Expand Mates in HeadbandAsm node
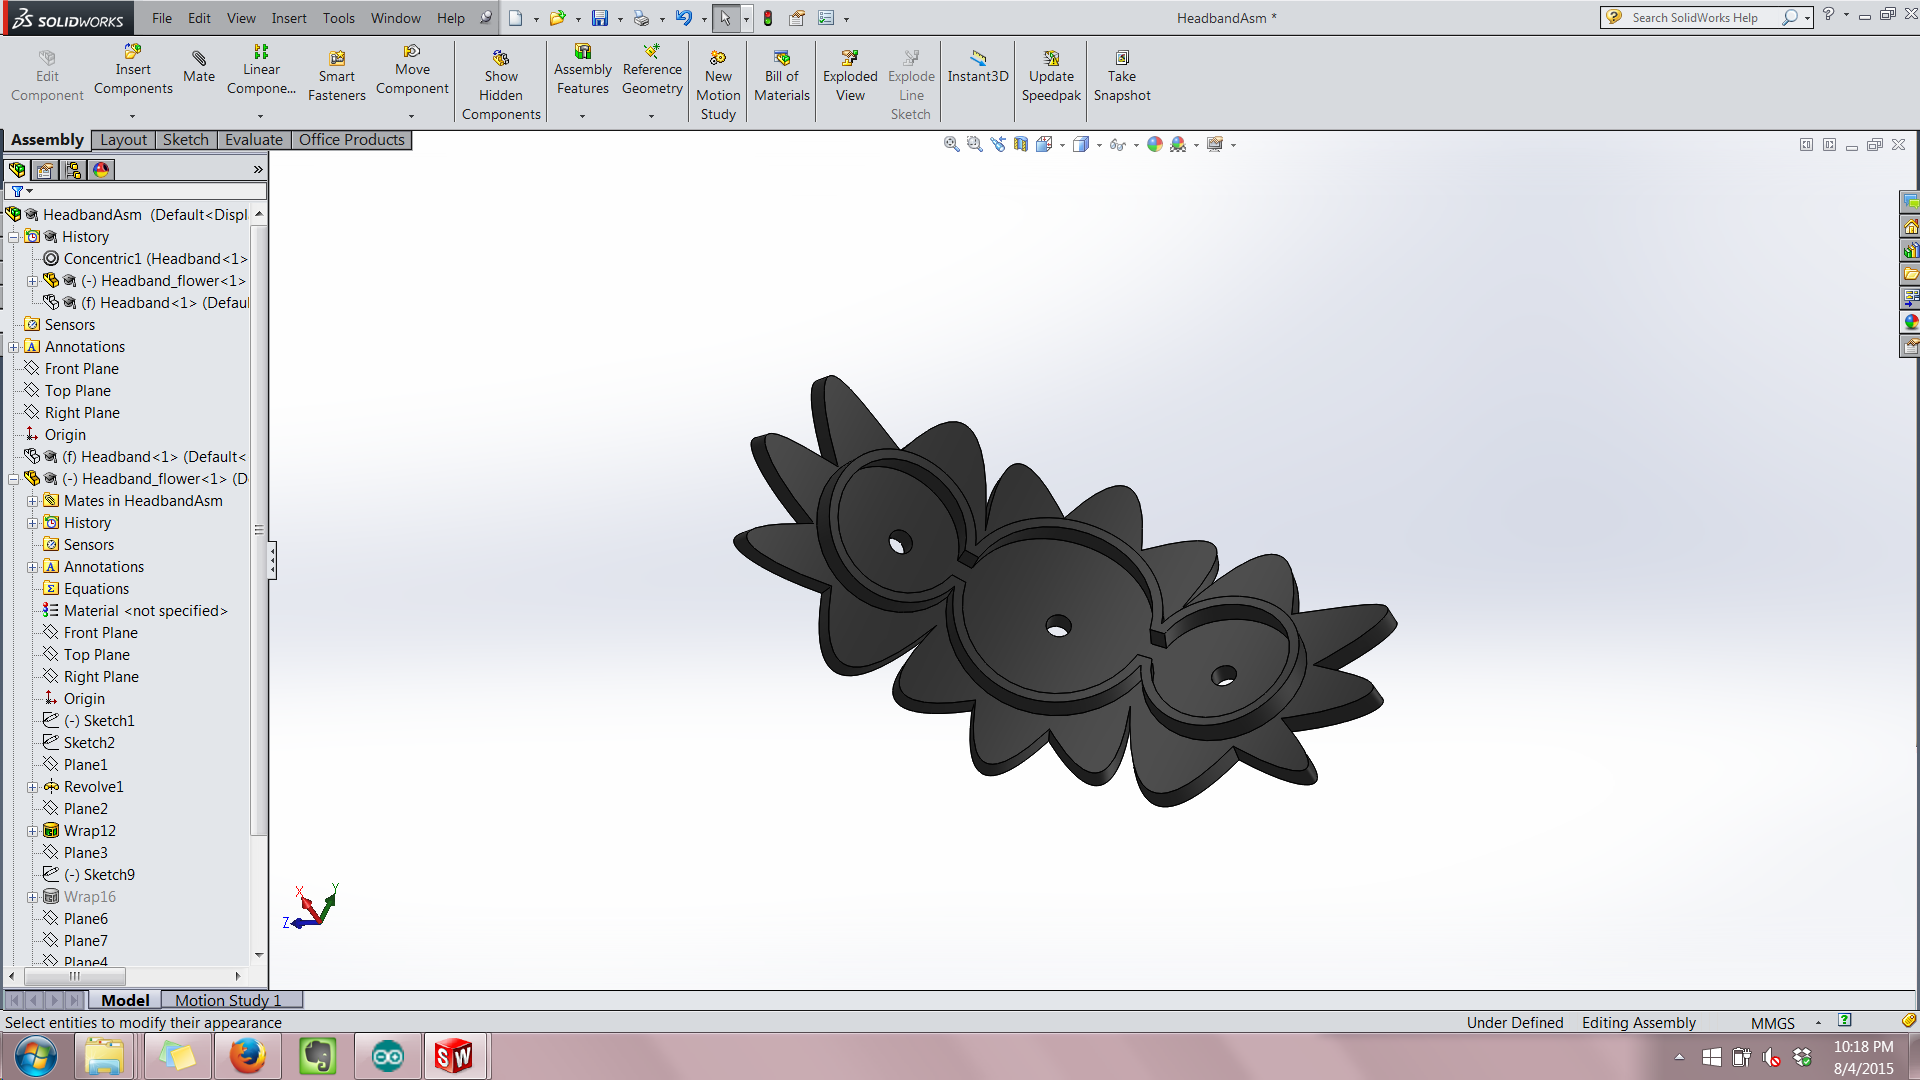Viewport: 1920px width, 1080px height. (32, 501)
